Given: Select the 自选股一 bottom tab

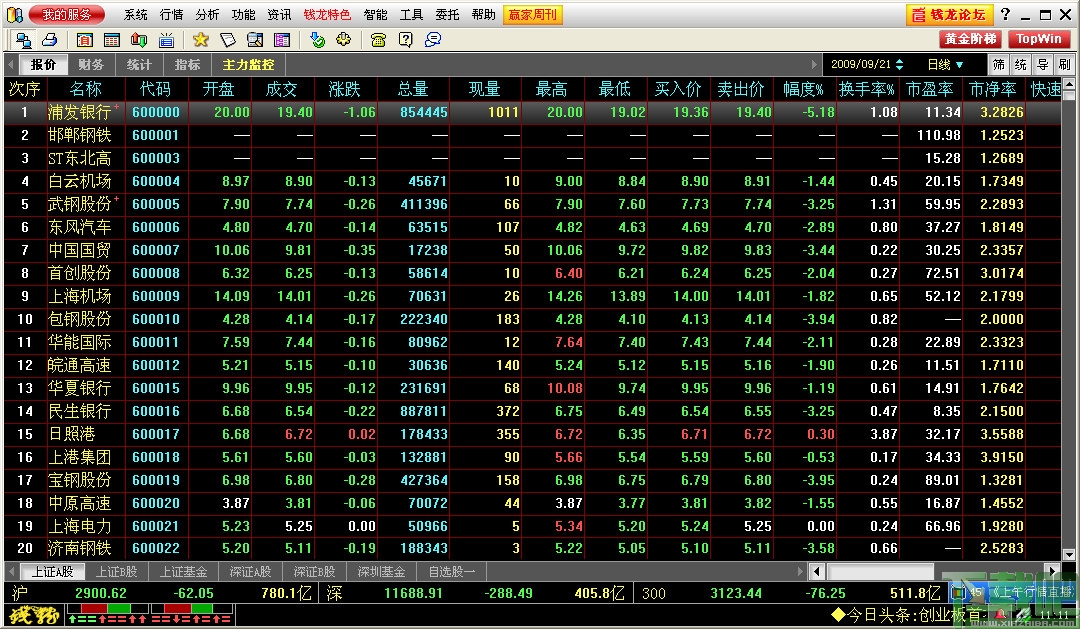Looking at the screenshot, I should [451, 572].
